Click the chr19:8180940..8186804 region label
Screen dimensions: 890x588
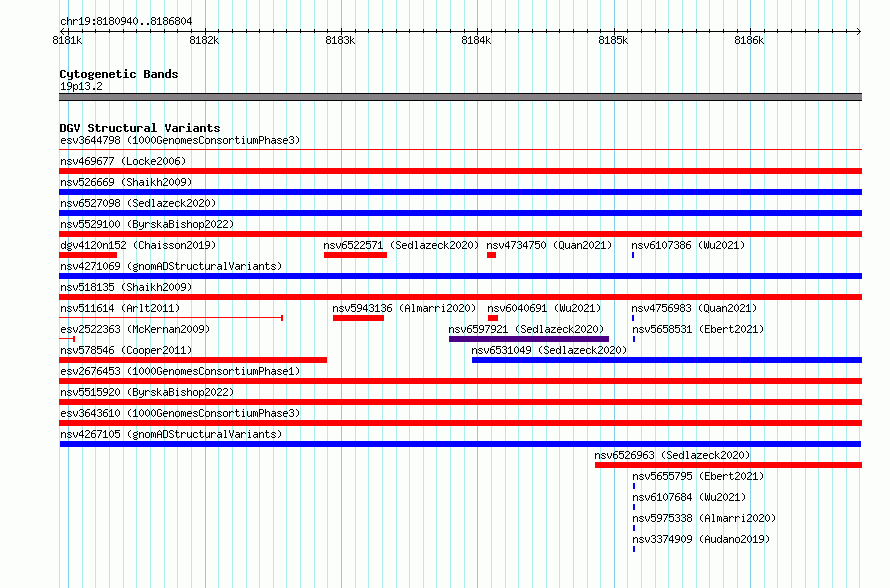pos(126,21)
